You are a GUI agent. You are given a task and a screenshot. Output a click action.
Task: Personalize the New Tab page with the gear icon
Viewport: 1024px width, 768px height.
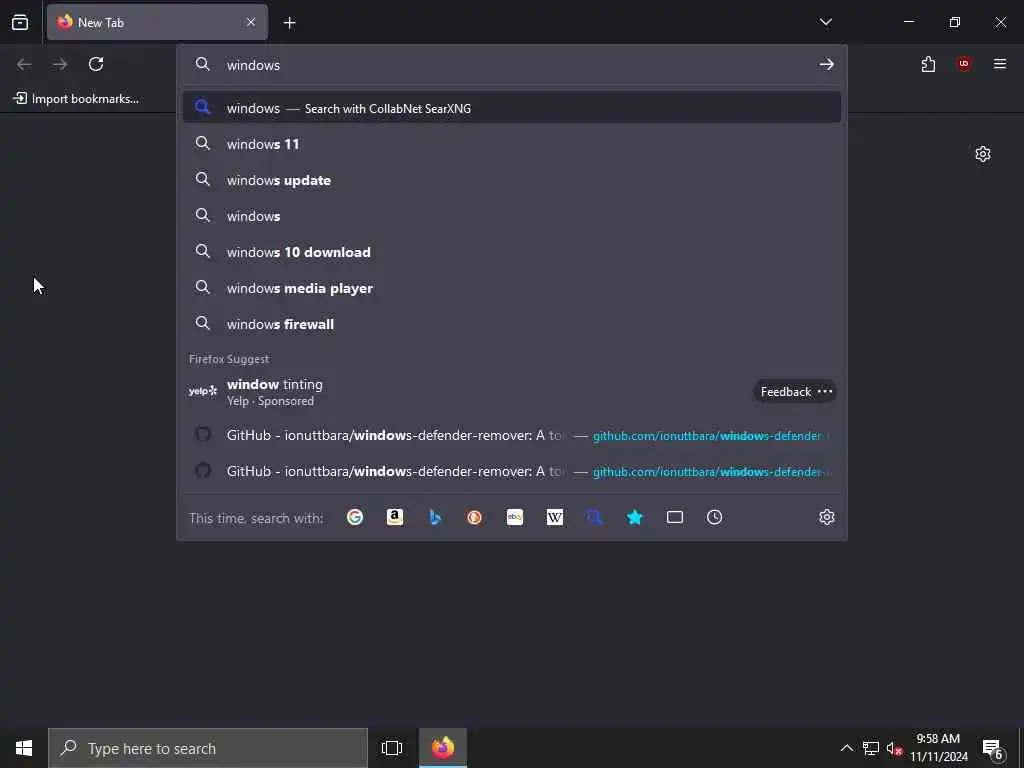tap(983, 154)
